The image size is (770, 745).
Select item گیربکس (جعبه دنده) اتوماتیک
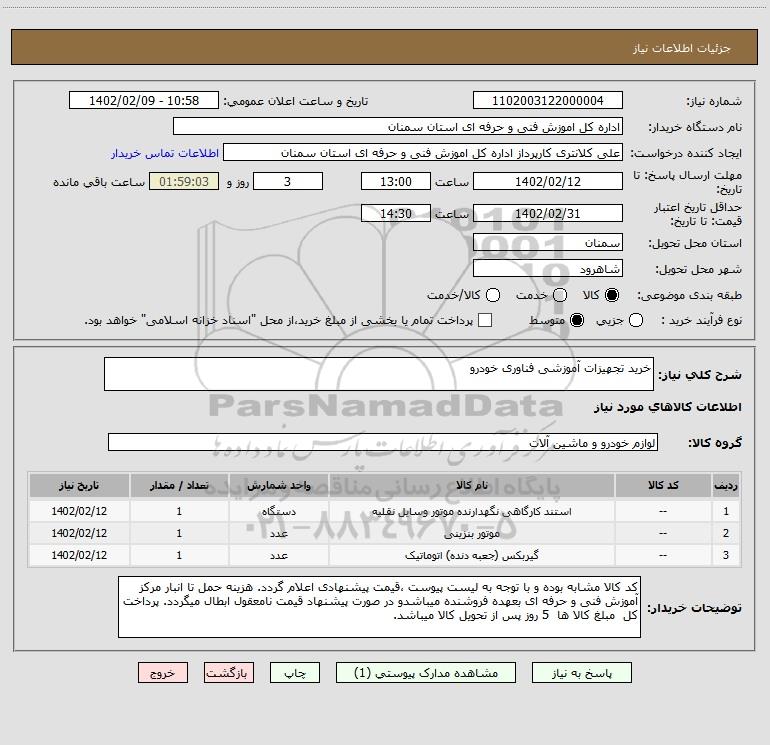pyautogui.click(x=471, y=555)
